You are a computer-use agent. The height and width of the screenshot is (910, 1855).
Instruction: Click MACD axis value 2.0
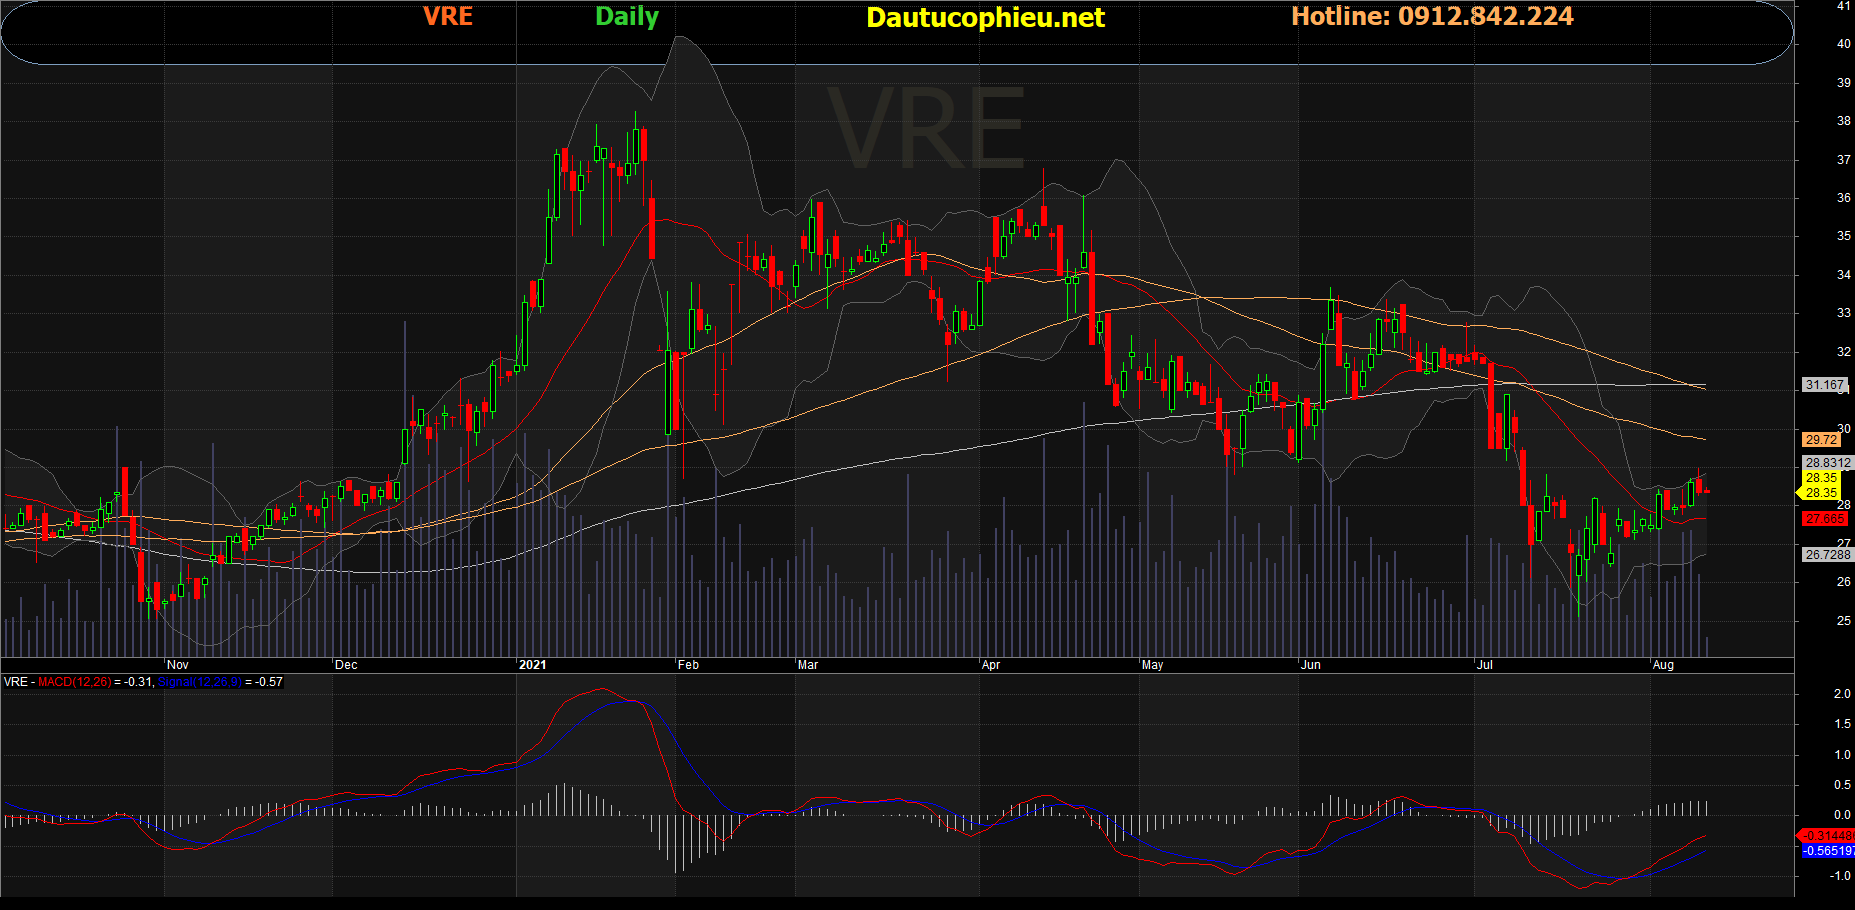[1842, 694]
